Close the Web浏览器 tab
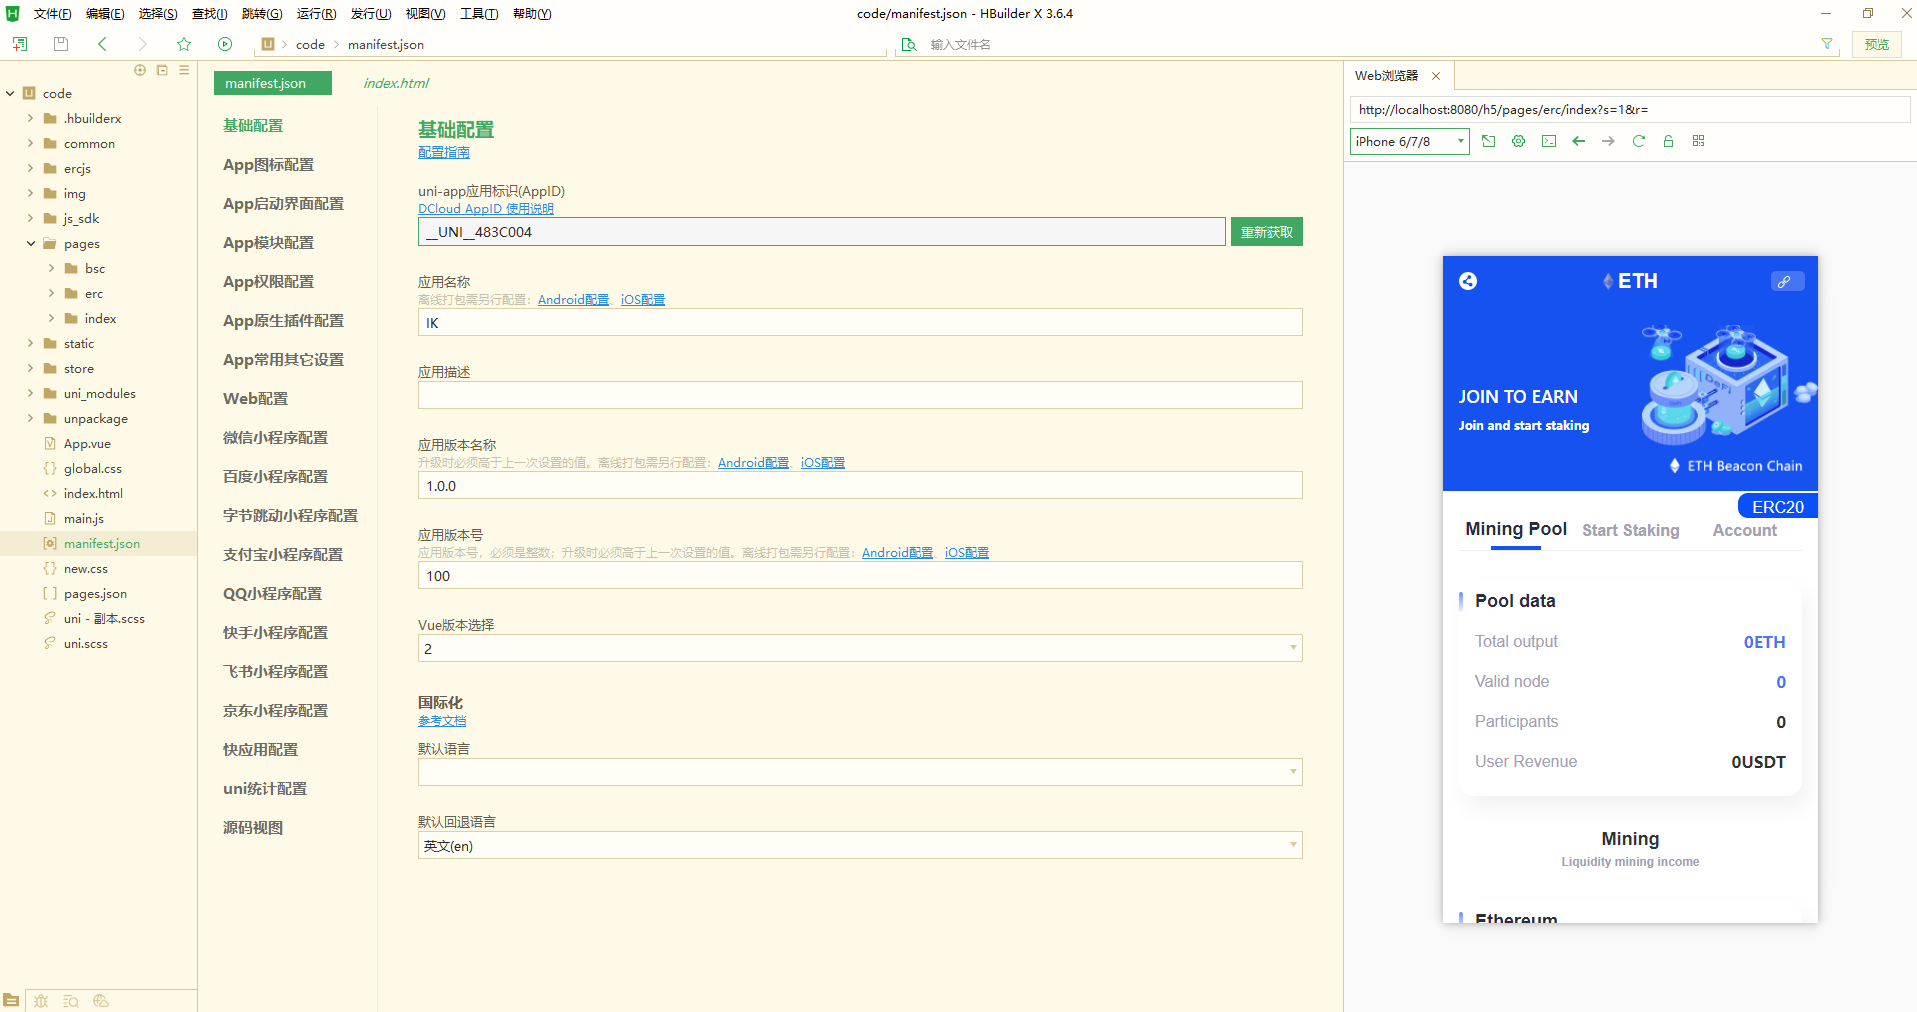This screenshot has height=1012, width=1917. pos(1436,76)
